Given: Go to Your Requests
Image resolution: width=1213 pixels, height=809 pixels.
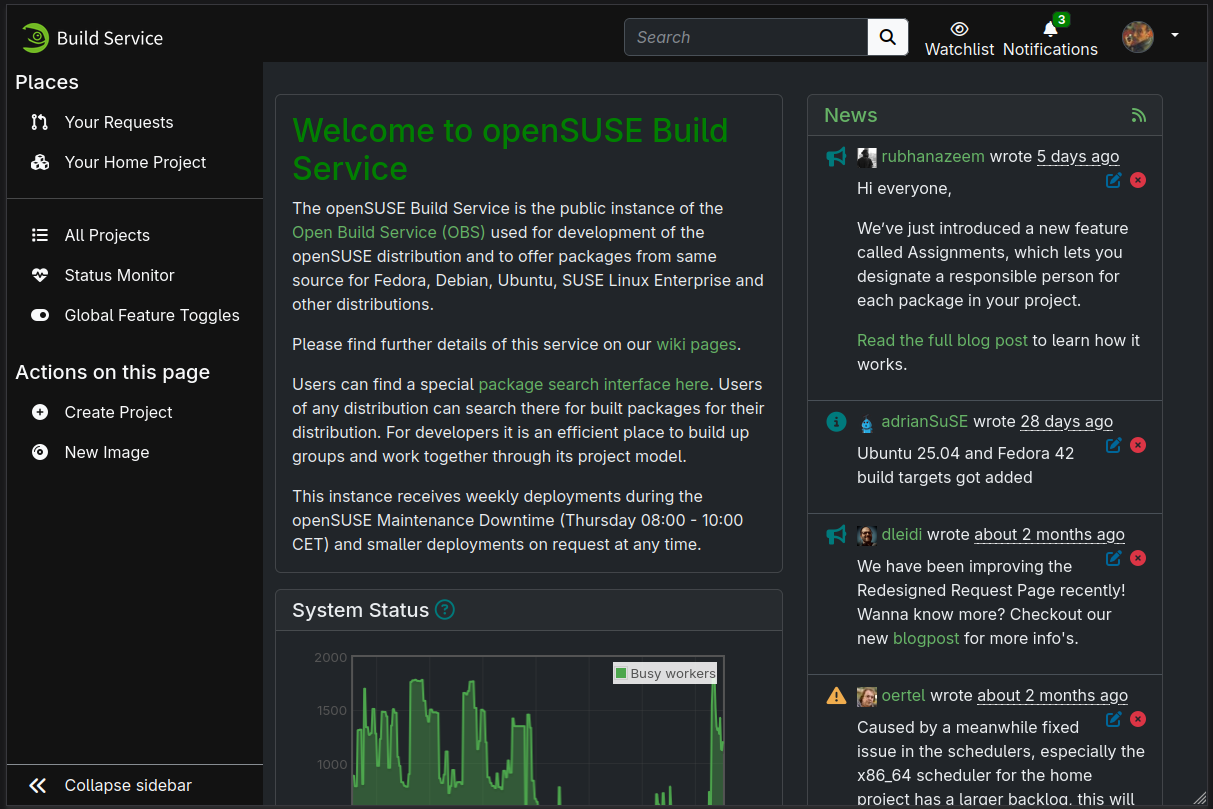Looking at the screenshot, I should 118,122.
